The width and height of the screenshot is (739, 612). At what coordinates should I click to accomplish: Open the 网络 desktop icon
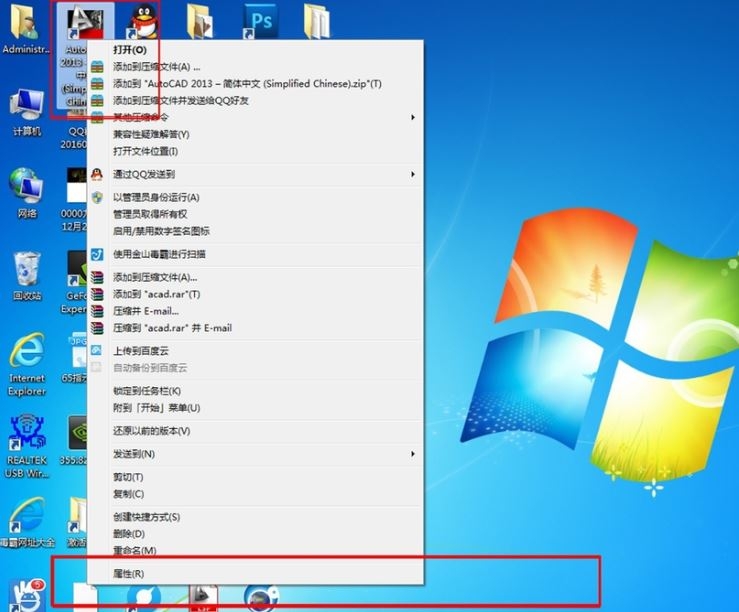27,193
